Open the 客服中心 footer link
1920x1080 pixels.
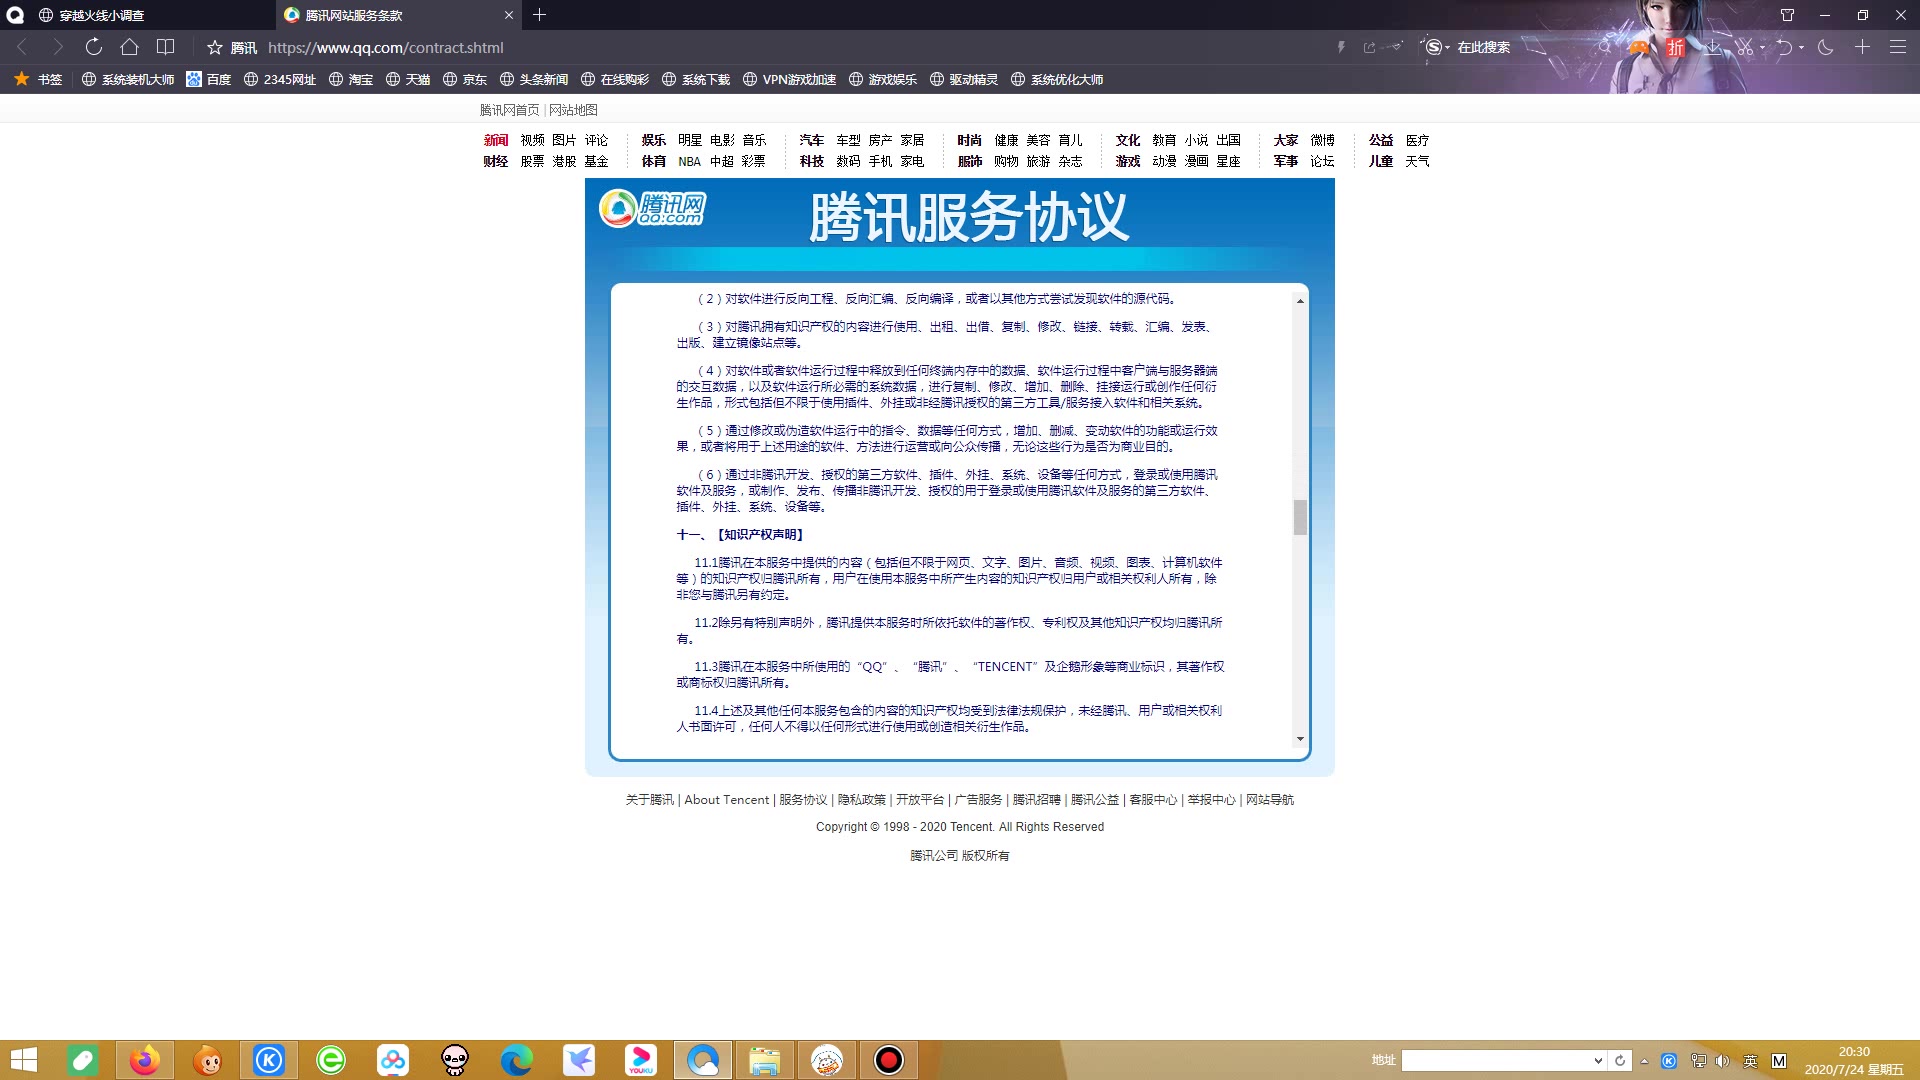click(x=1153, y=800)
